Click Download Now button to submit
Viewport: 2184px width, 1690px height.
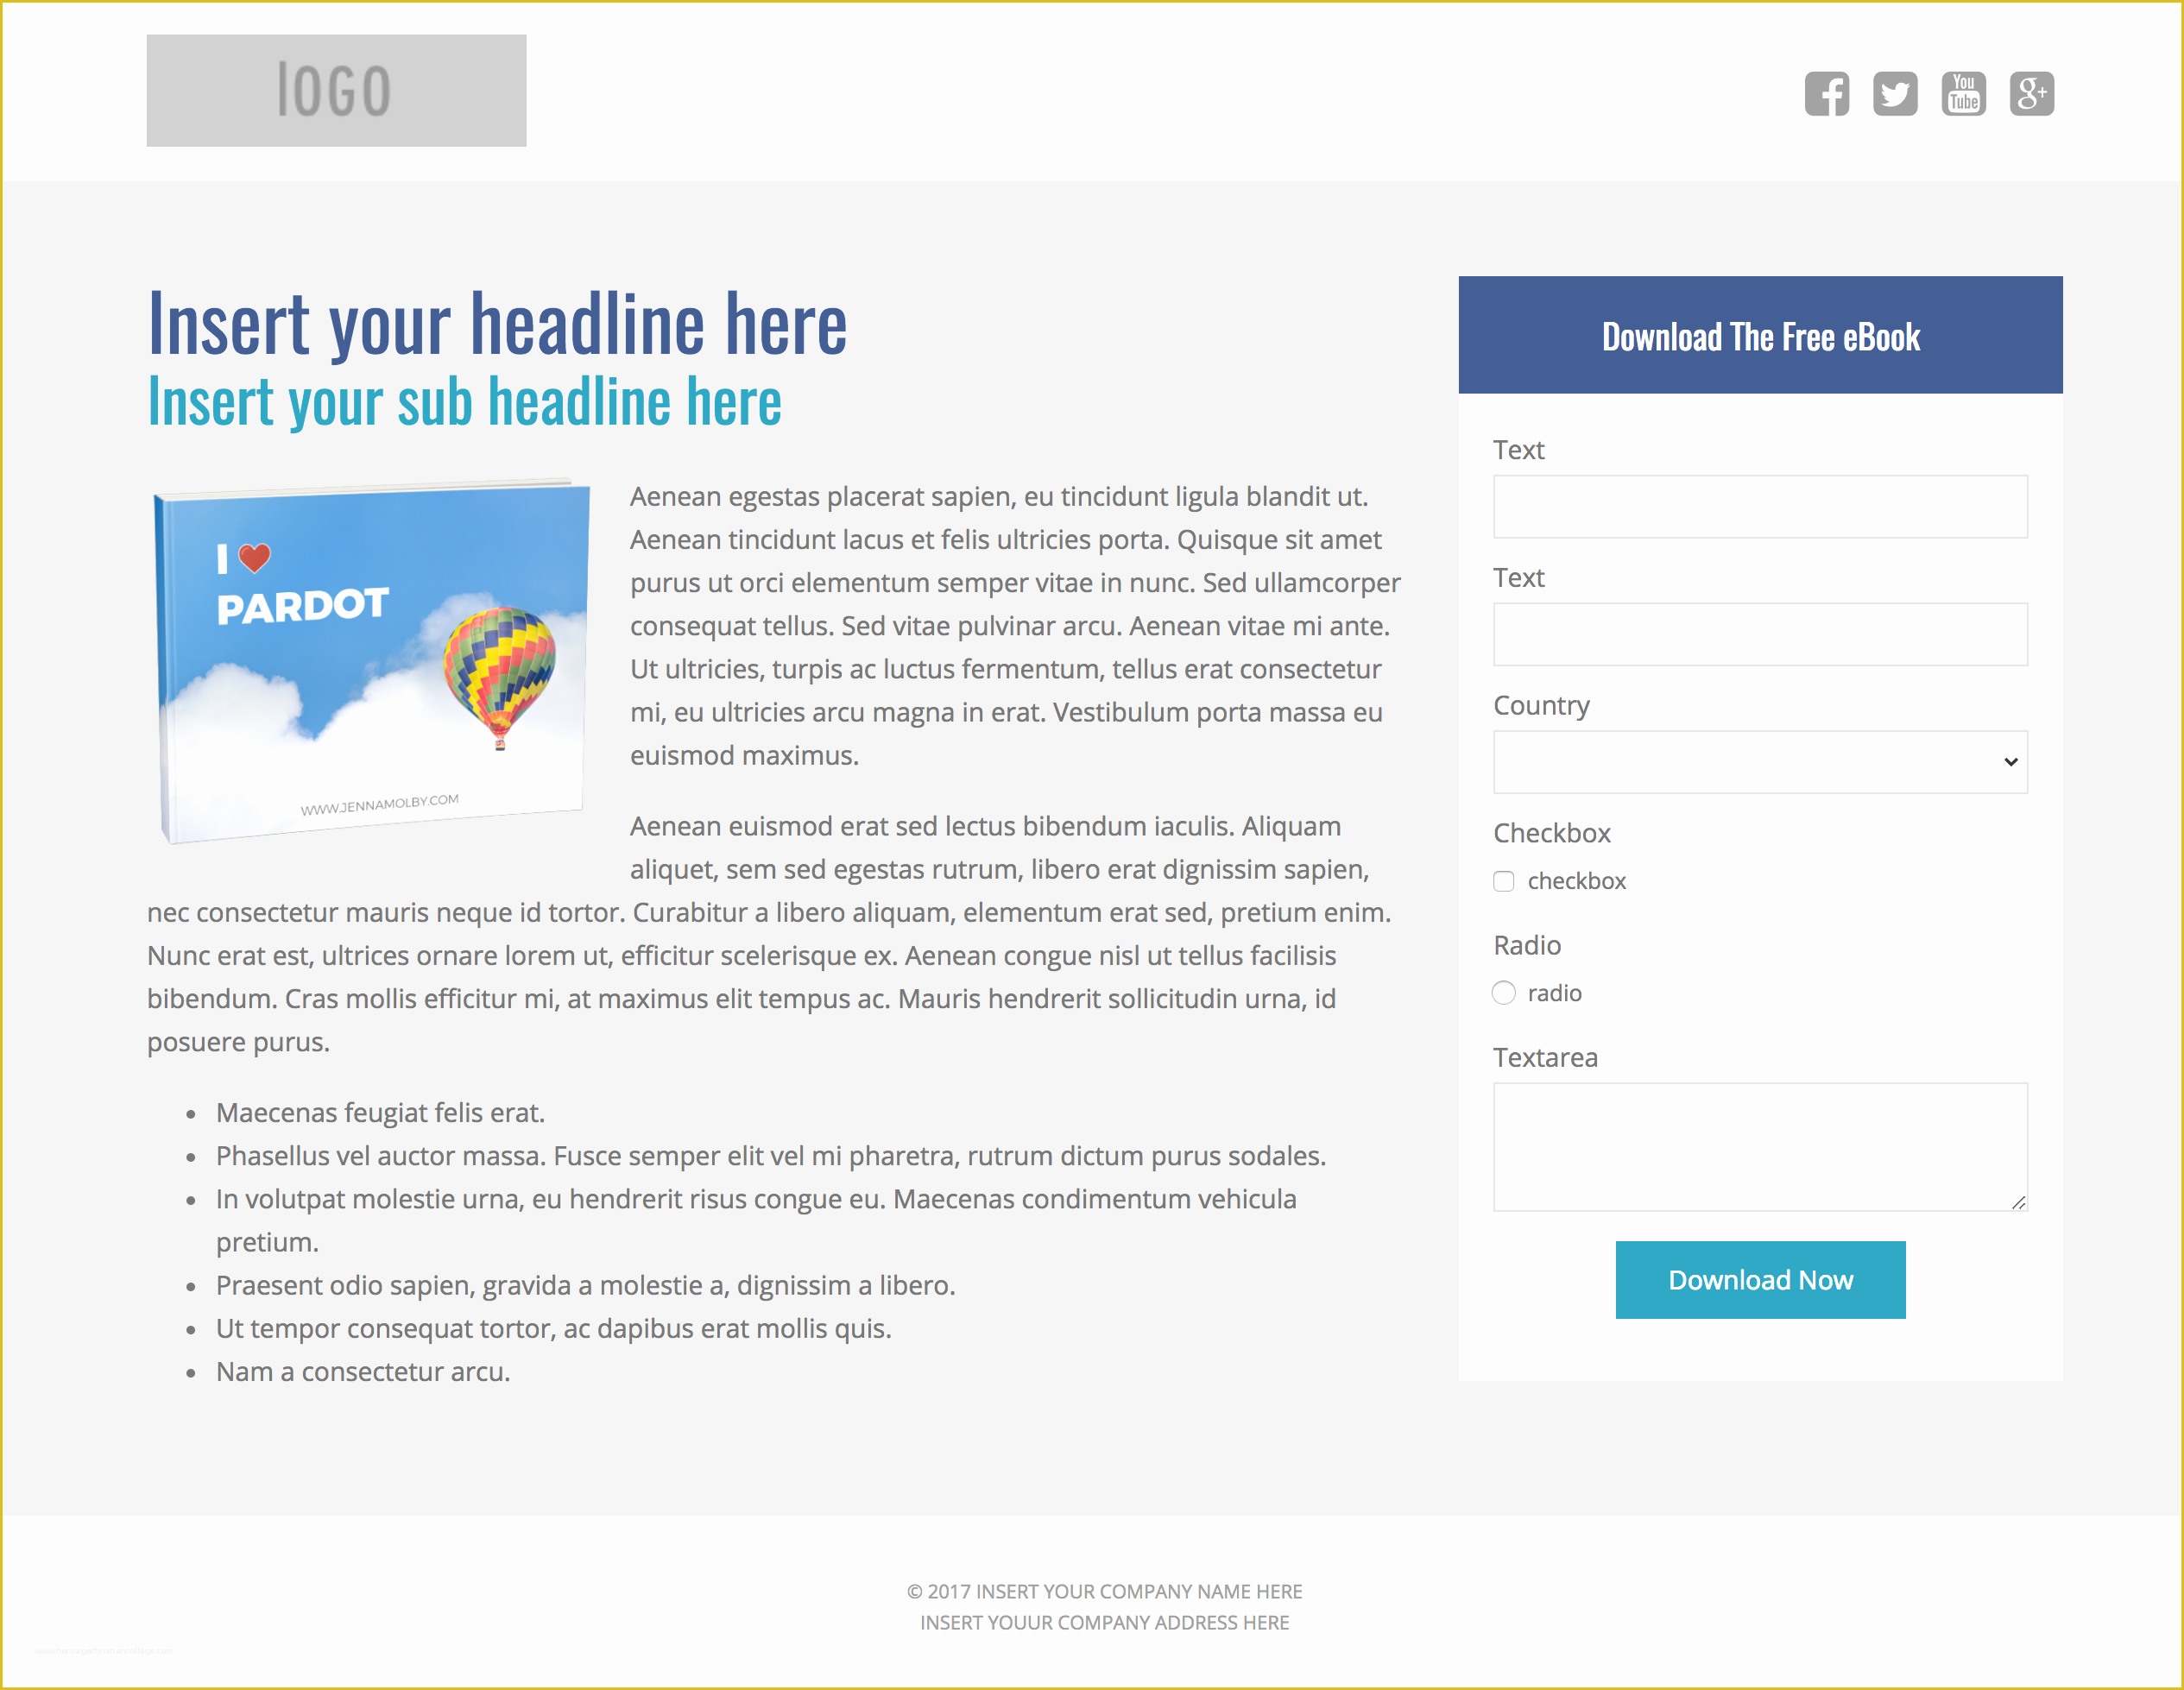pyautogui.click(x=1758, y=1277)
